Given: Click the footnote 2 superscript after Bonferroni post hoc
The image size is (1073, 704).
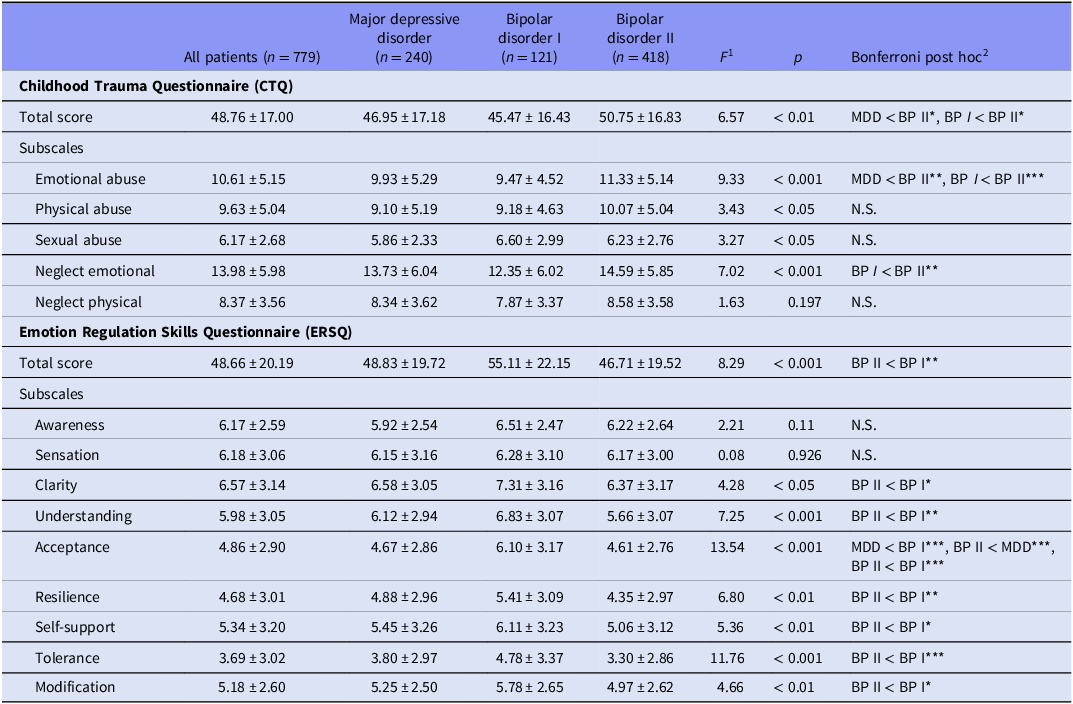Looking at the screenshot, I should [x=986, y=53].
